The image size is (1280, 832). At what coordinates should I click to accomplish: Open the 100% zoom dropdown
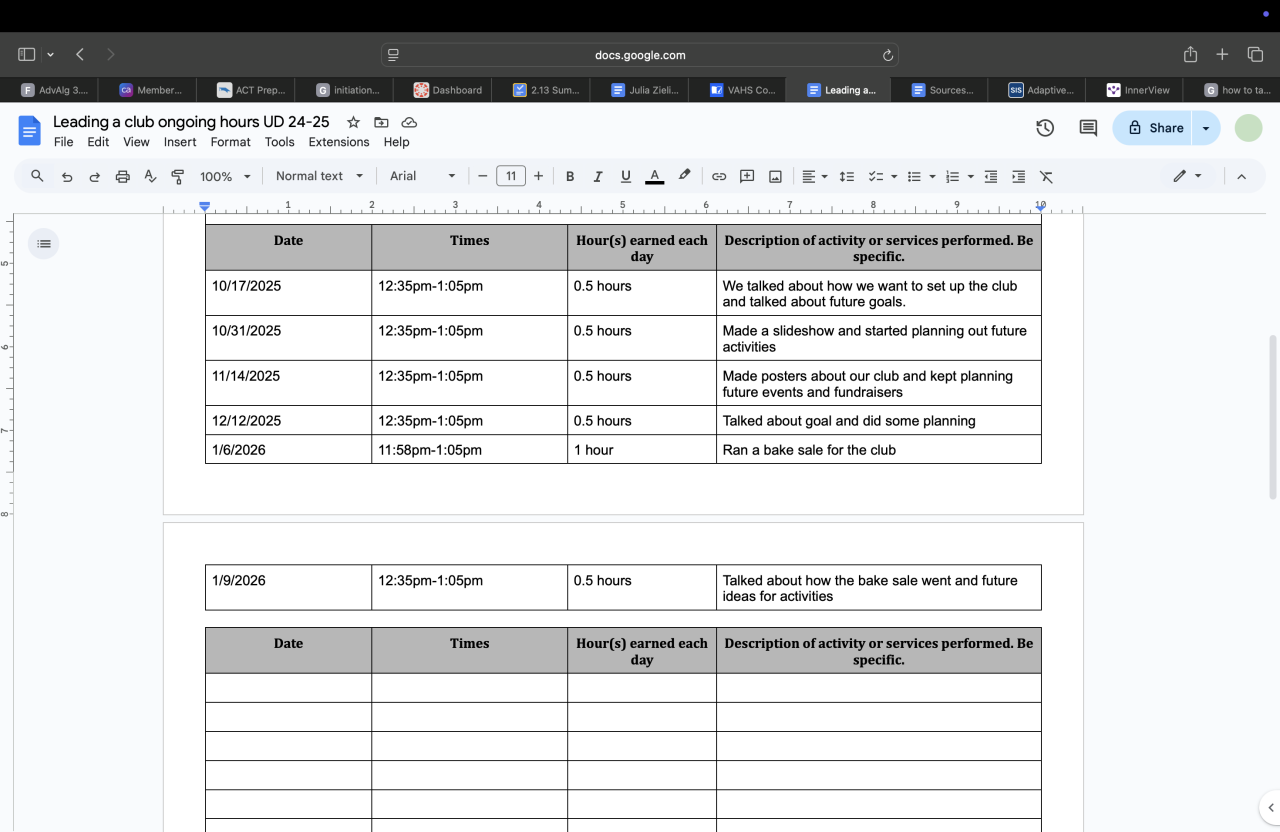click(225, 176)
